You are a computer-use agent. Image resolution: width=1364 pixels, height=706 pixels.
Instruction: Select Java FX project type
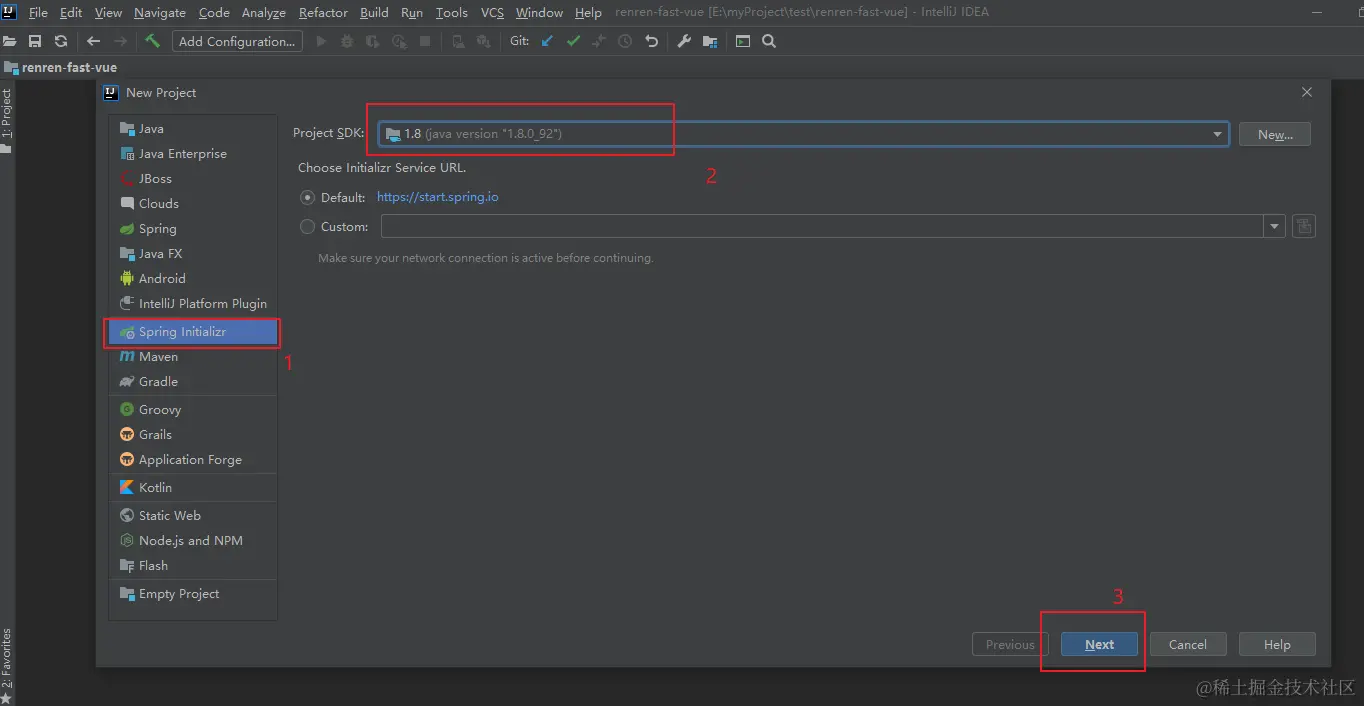click(x=193, y=253)
